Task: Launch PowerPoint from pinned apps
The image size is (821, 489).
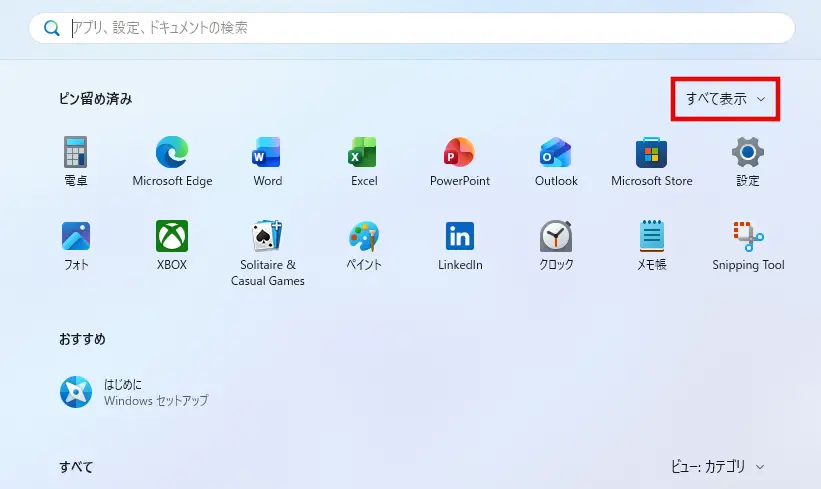Action: click(459, 152)
